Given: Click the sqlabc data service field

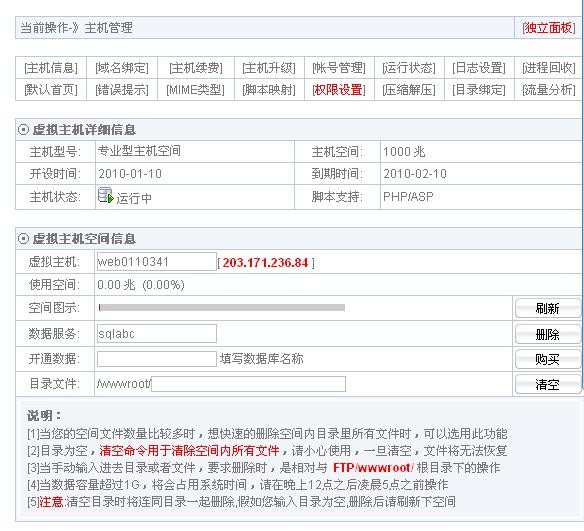Looking at the screenshot, I should 157,334.
